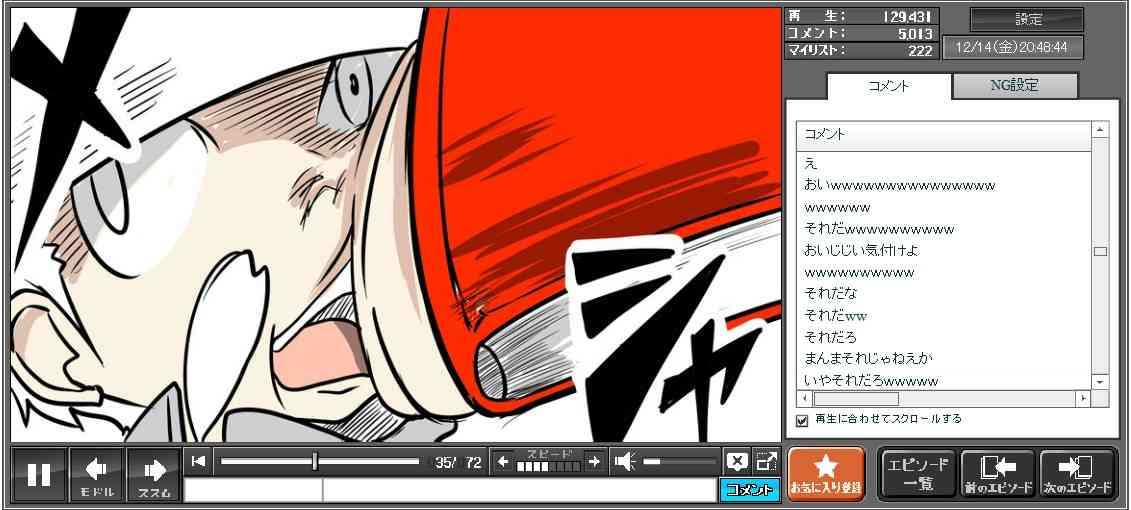The image size is (1131, 510).
Task: Toggle the scroll-with-playback checkbox
Action: pos(802,420)
